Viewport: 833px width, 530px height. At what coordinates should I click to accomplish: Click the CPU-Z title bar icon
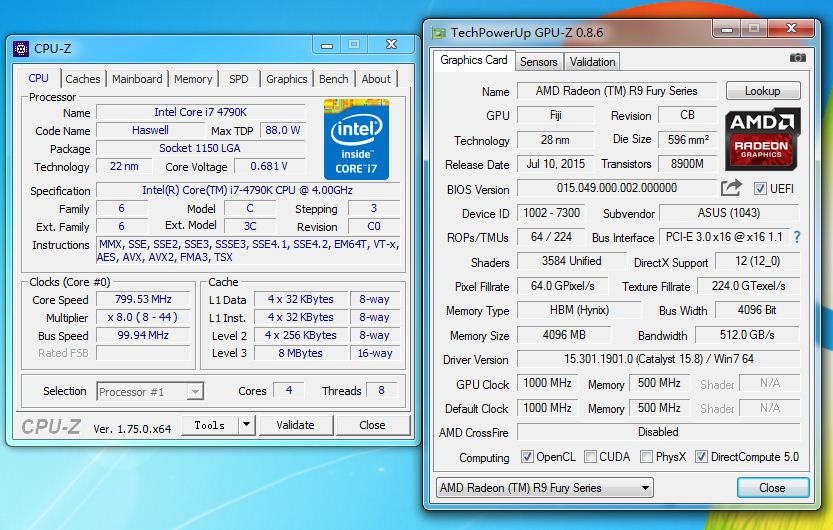click(x=22, y=47)
